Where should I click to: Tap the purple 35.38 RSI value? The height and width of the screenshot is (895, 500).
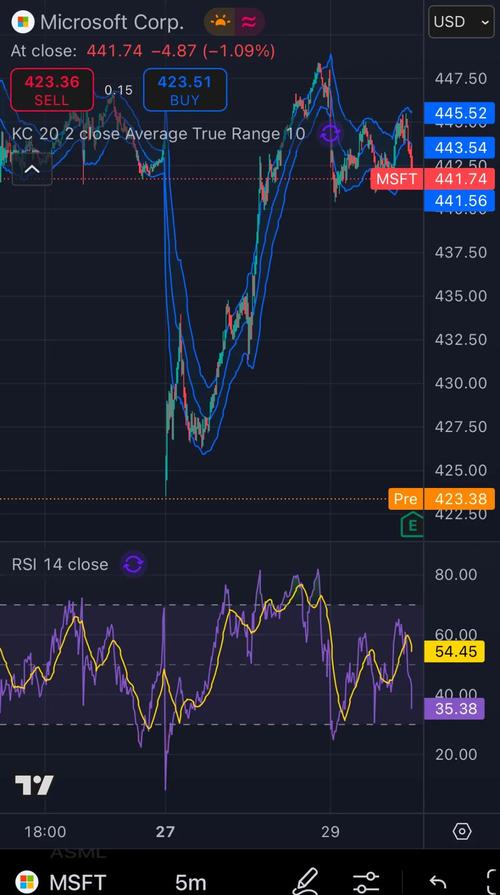[x=455, y=708]
